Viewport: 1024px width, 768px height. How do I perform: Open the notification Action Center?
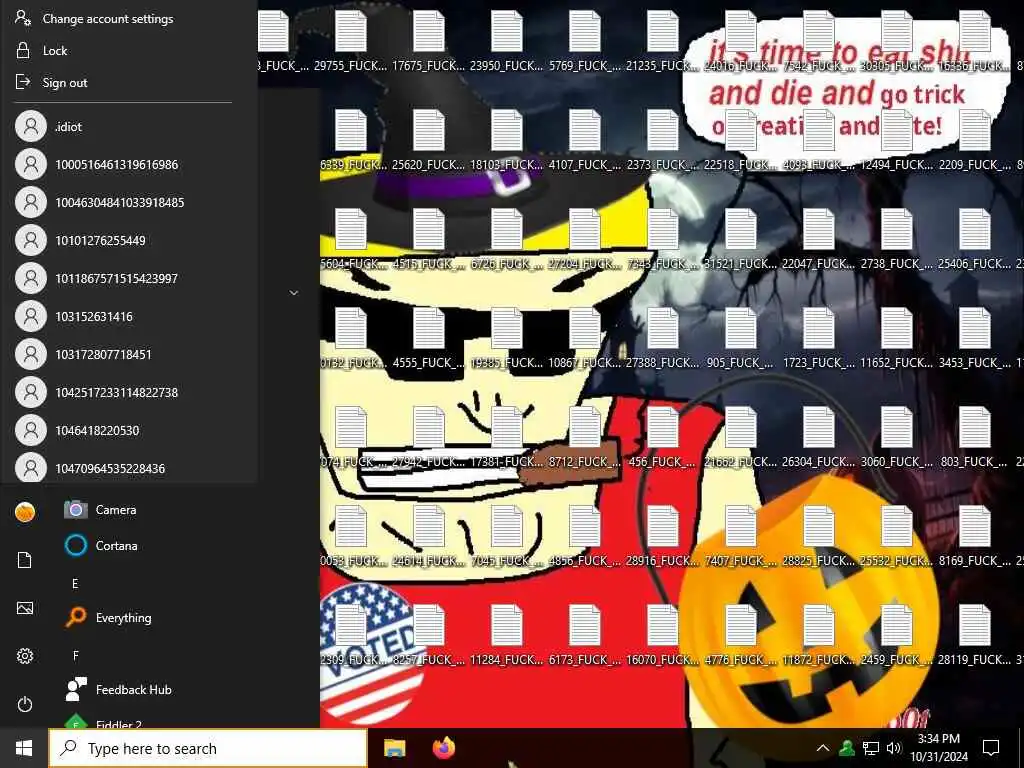click(x=991, y=748)
